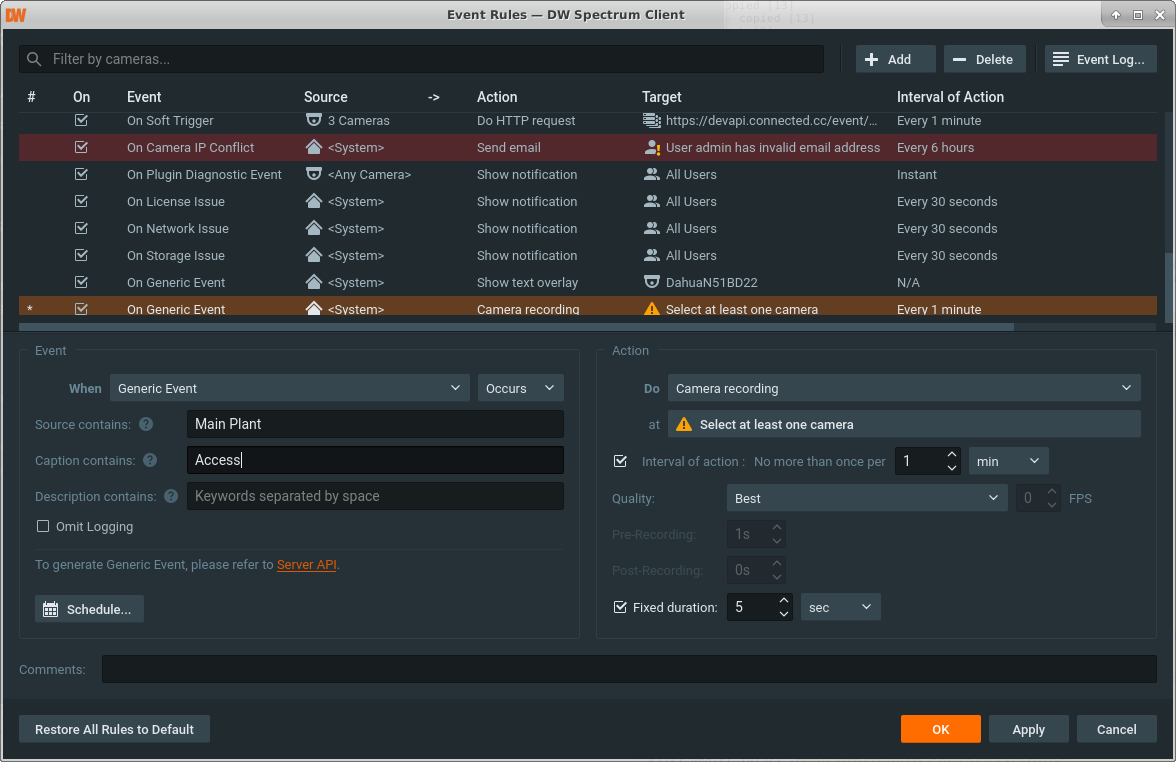Click the help icon beside Description contains
This screenshot has height=762, width=1176.
(x=171, y=496)
